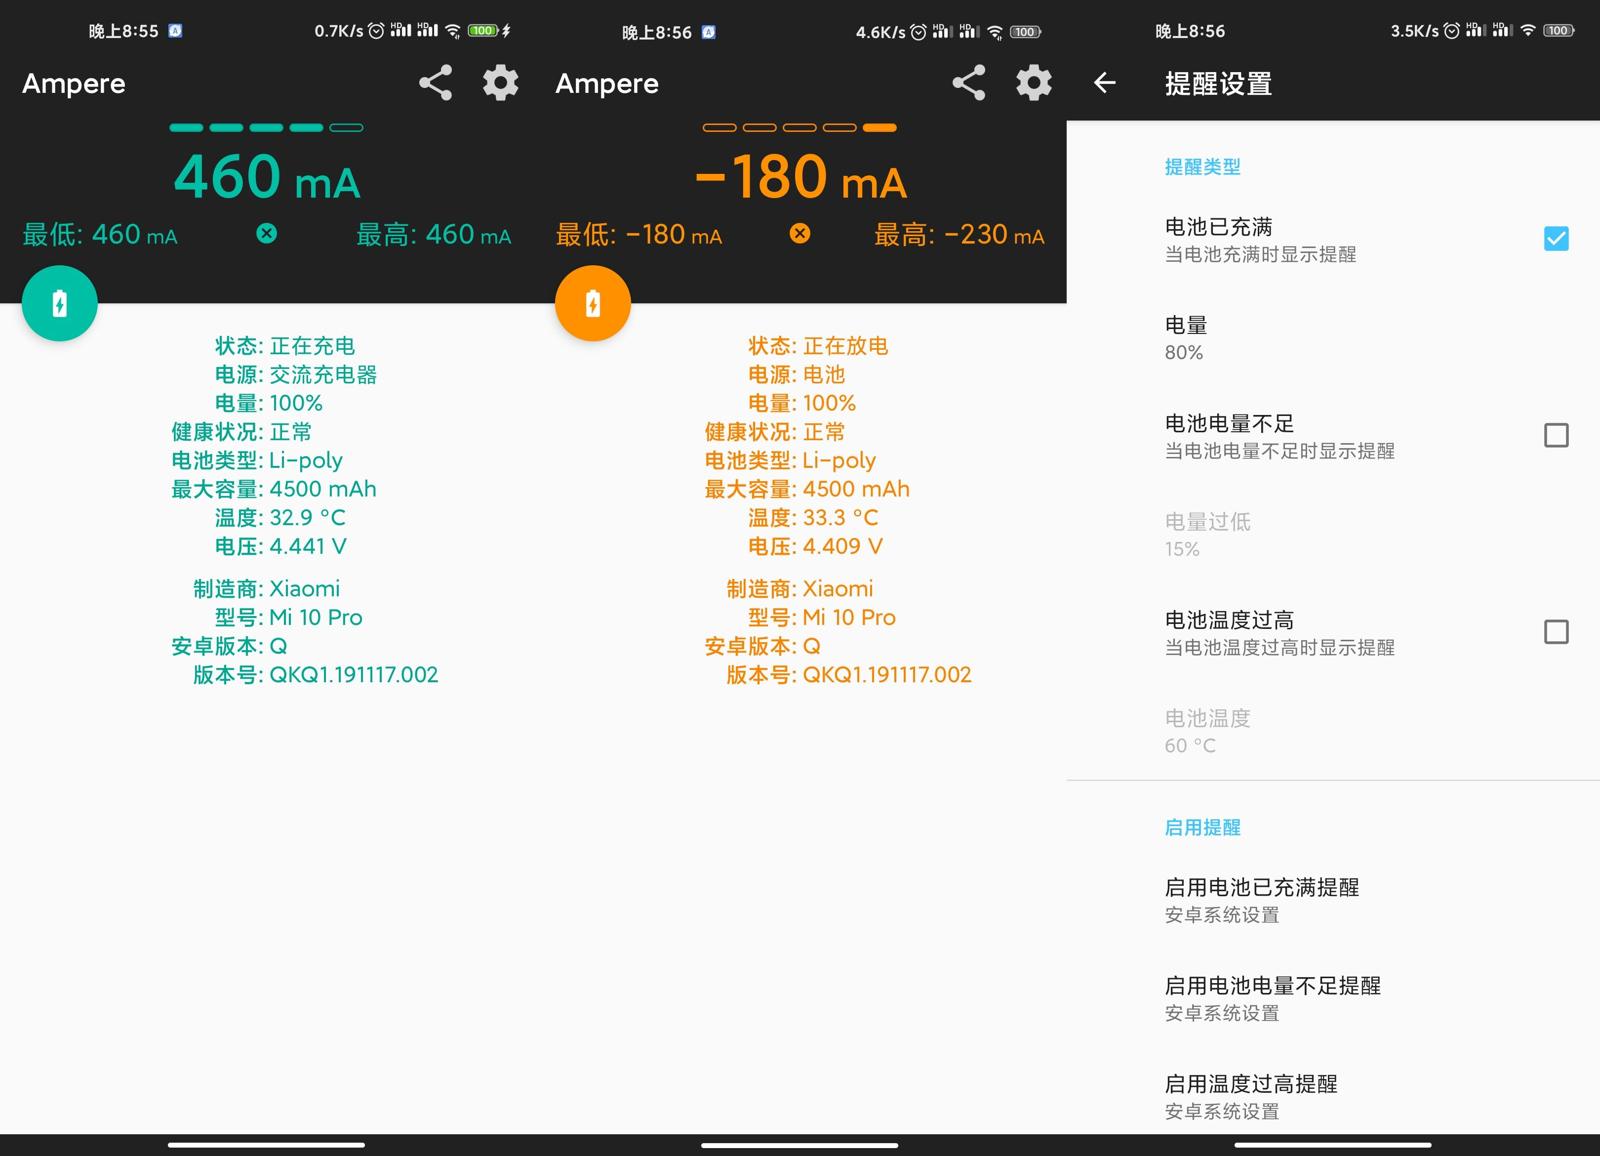1600x1156 pixels.
Task: Clear min/max values with the teal X icon
Action: pos(265,234)
